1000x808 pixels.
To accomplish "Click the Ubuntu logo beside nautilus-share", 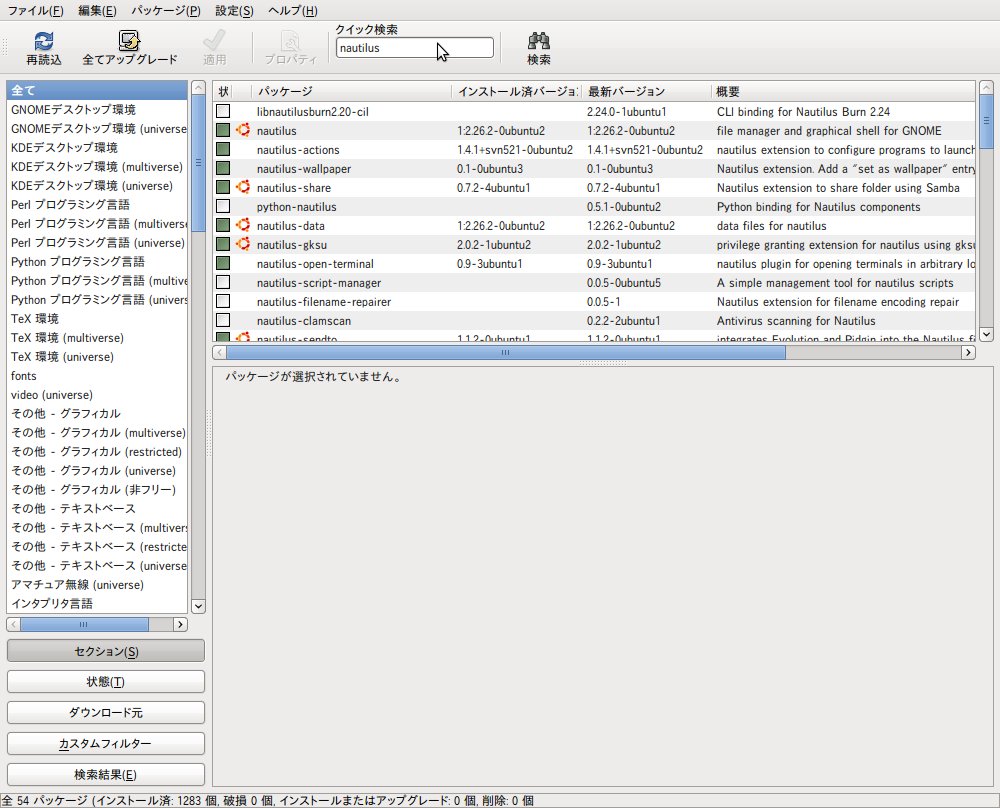I will 243,187.
